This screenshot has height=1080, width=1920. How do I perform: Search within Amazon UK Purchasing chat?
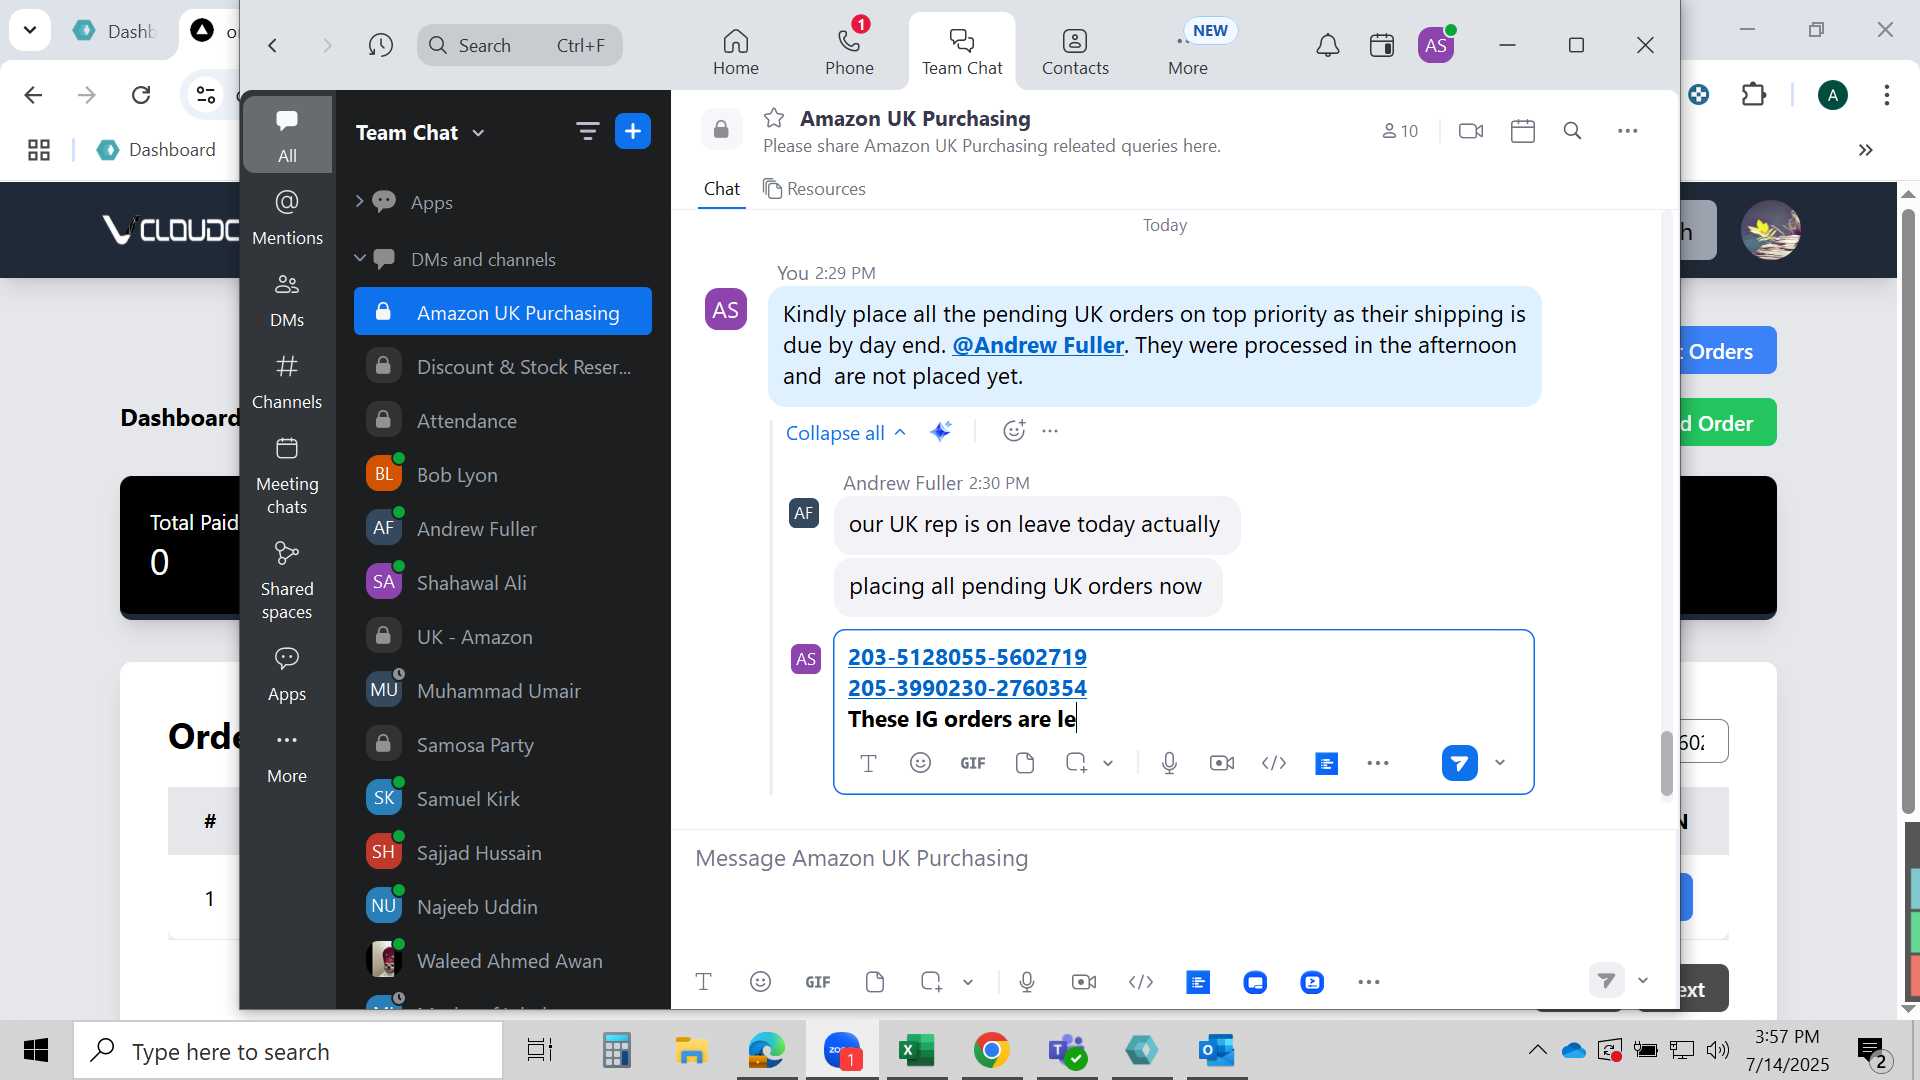click(1572, 131)
